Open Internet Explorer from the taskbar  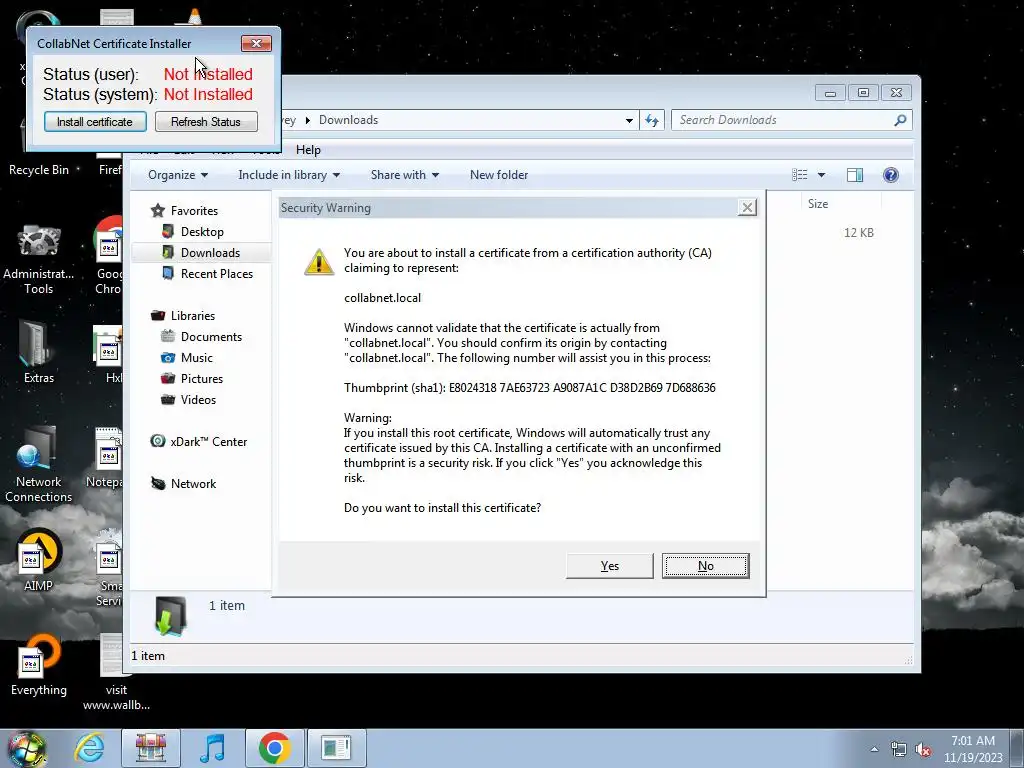point(89,748)
